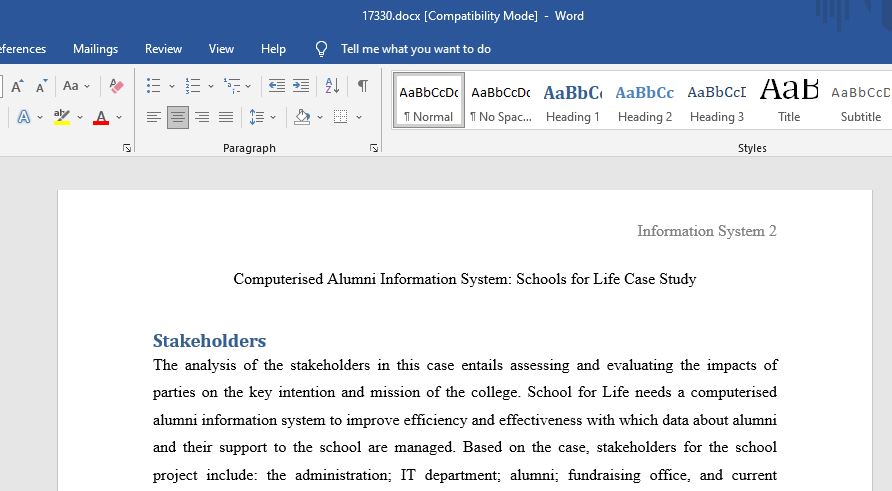Apply the No Spacing style
Screen dimensions: 892x491
tap(501, 100)
